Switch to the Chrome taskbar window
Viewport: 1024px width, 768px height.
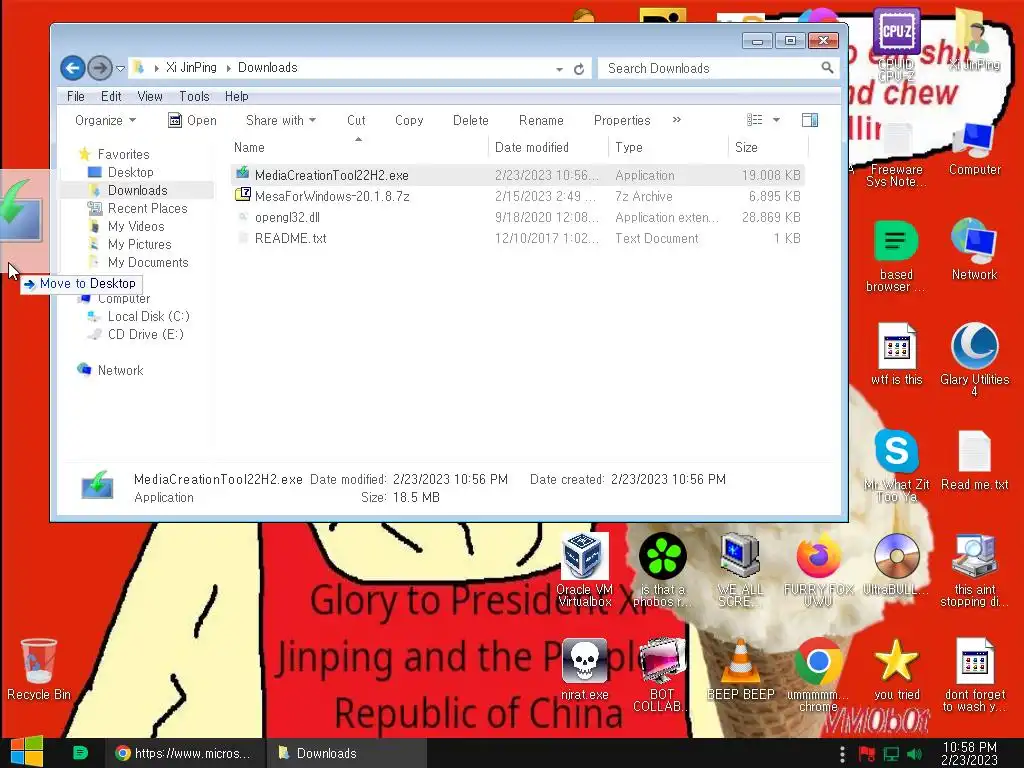(x=185, y=753)
